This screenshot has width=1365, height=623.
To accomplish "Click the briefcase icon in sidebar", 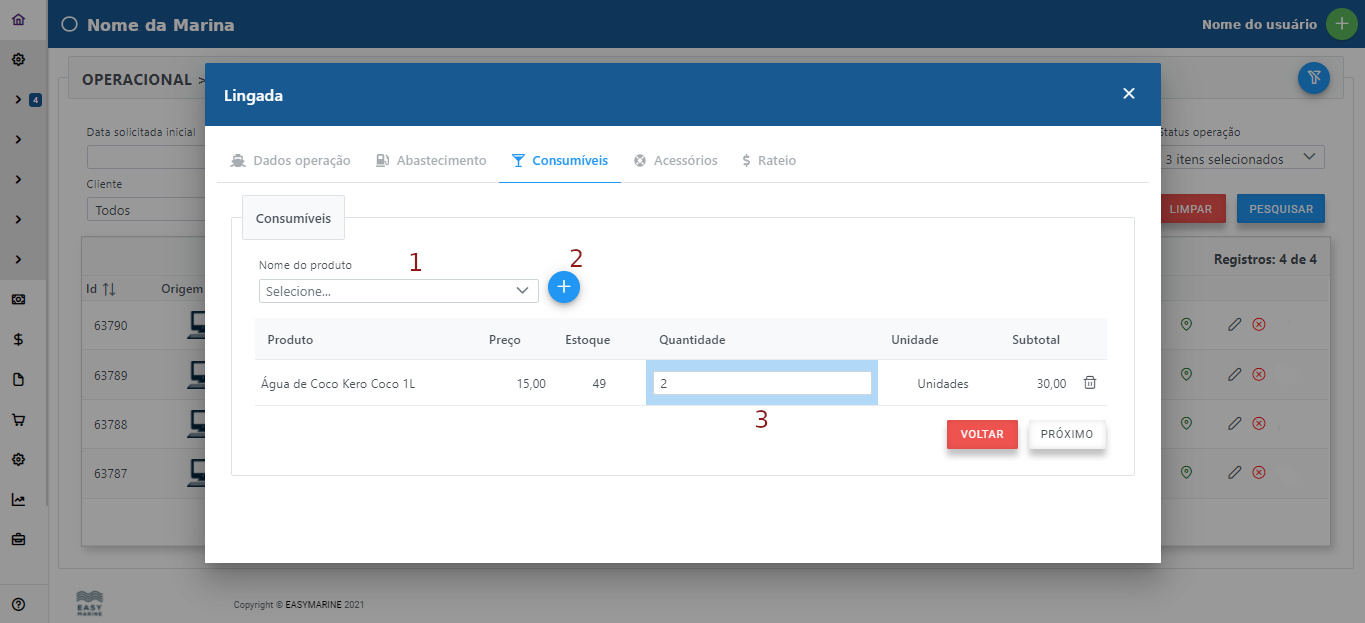I will point(18,540).
